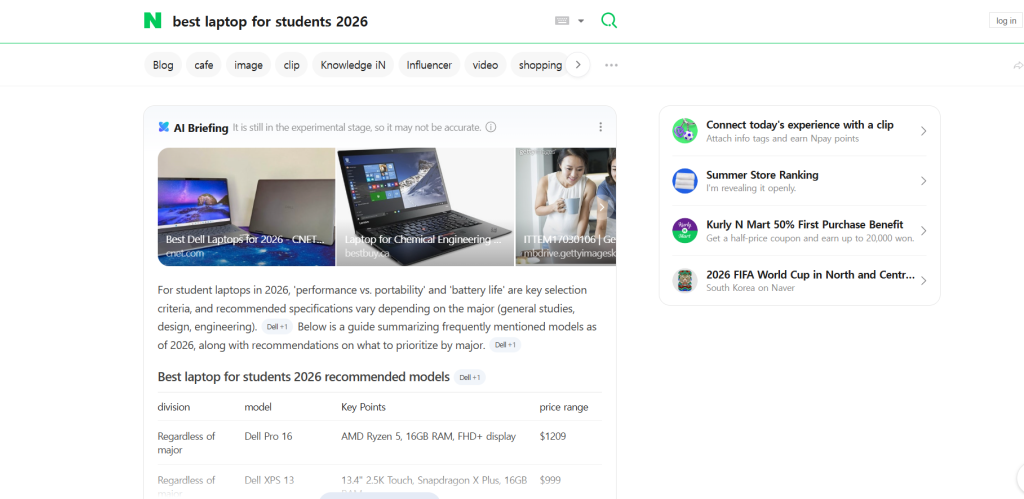Open the Influencer tab
Viewport: 1024px width, 499px height.
[x=429, y=65]
